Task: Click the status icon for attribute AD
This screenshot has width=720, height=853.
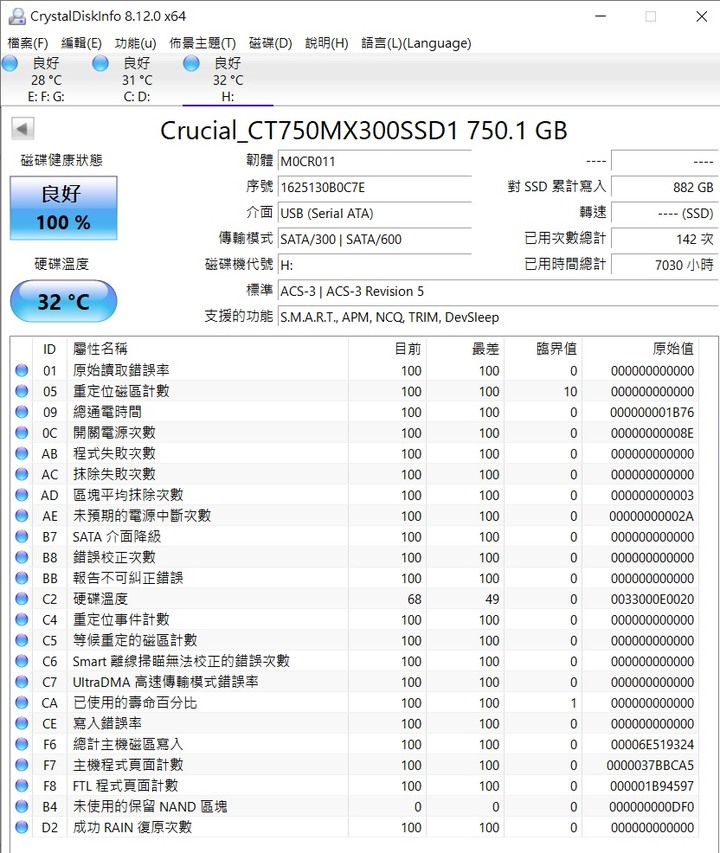Action: [x=22, y=495]
